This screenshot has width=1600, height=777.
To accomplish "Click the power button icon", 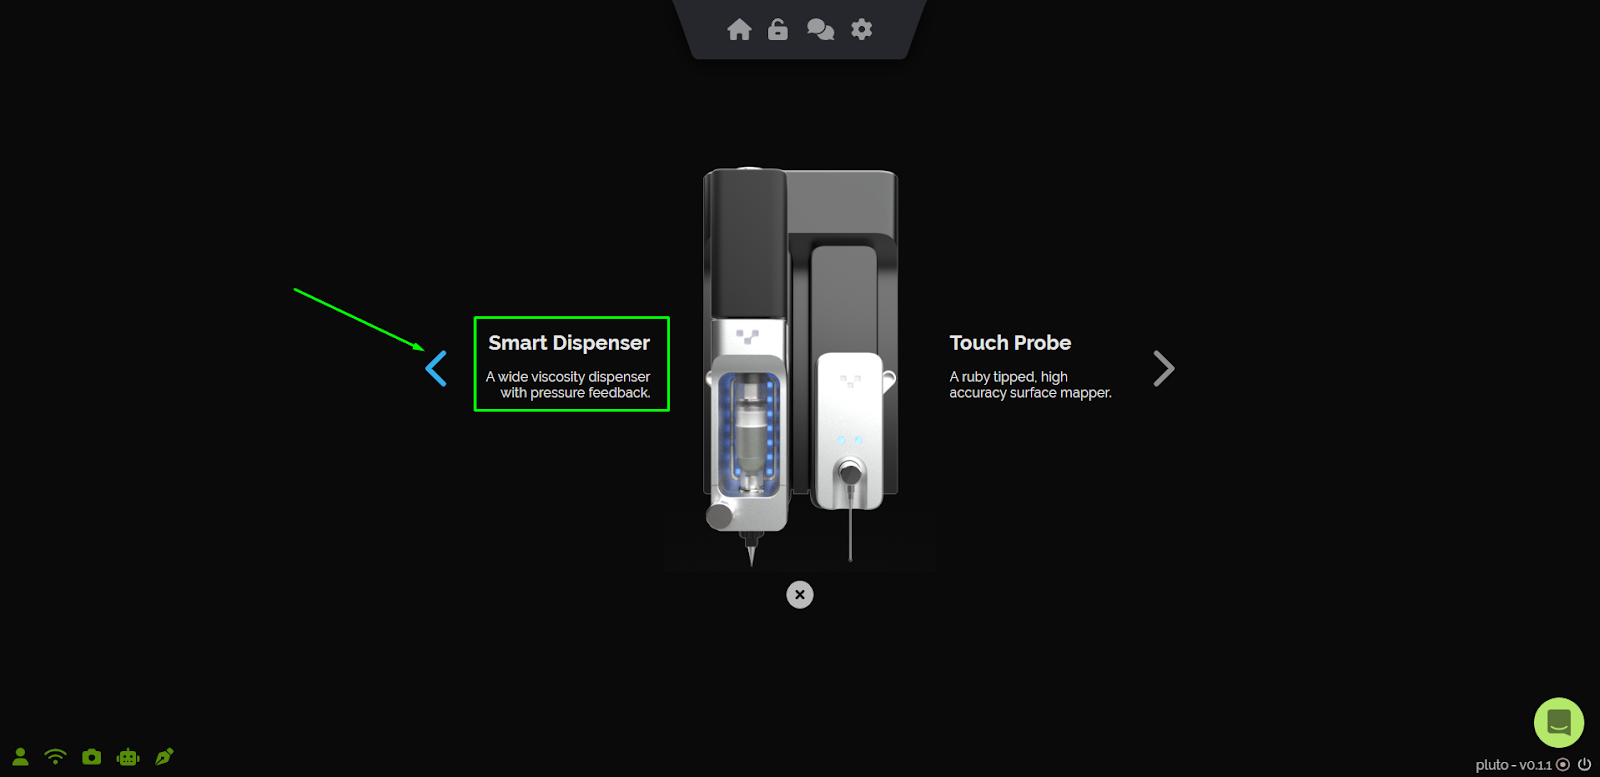I will (1584, 765).
